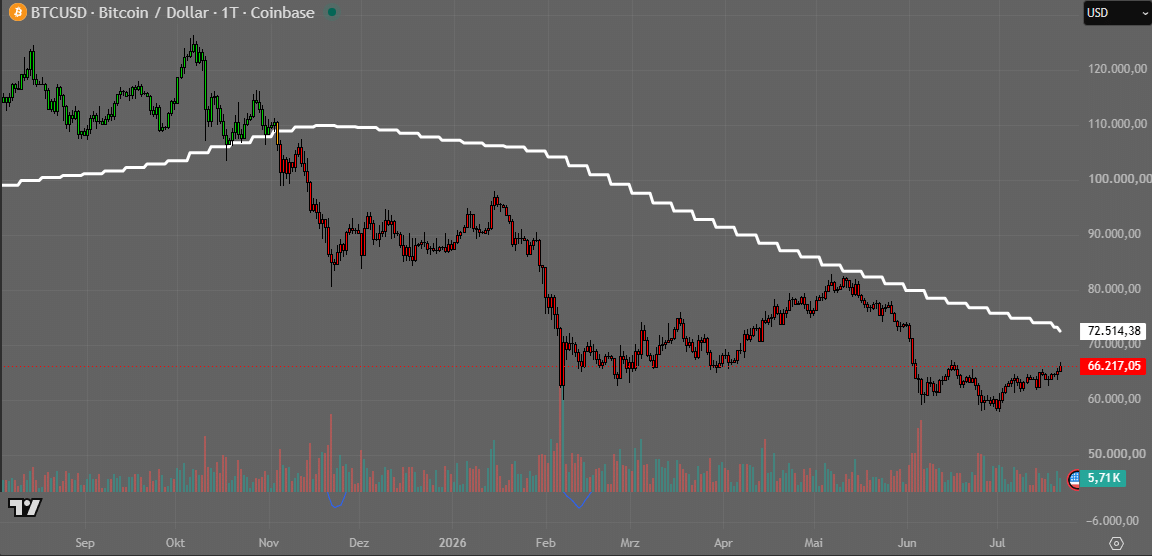The image size is (1153, 557).
Task: Click the Apr label on time axis
Action: (x=724, y=544)
